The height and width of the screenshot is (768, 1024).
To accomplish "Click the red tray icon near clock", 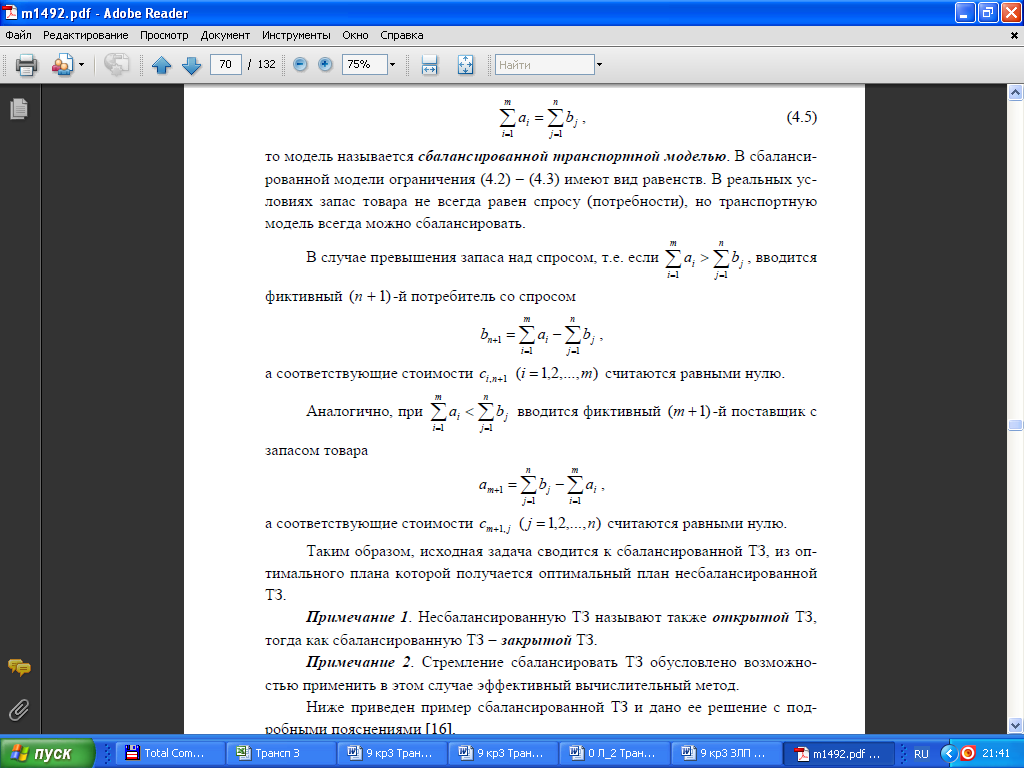I will coord(967,753).
